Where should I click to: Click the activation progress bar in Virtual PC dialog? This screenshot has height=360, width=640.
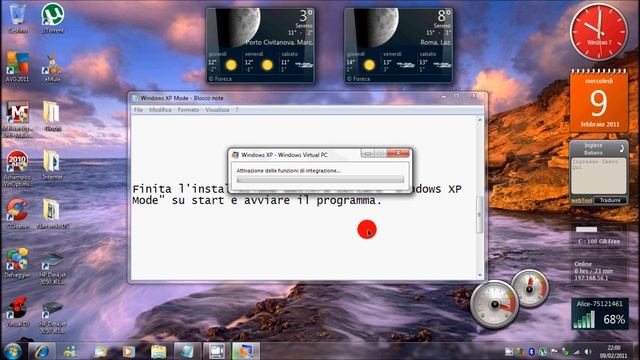pyautogui.click(x=320, y=180)
